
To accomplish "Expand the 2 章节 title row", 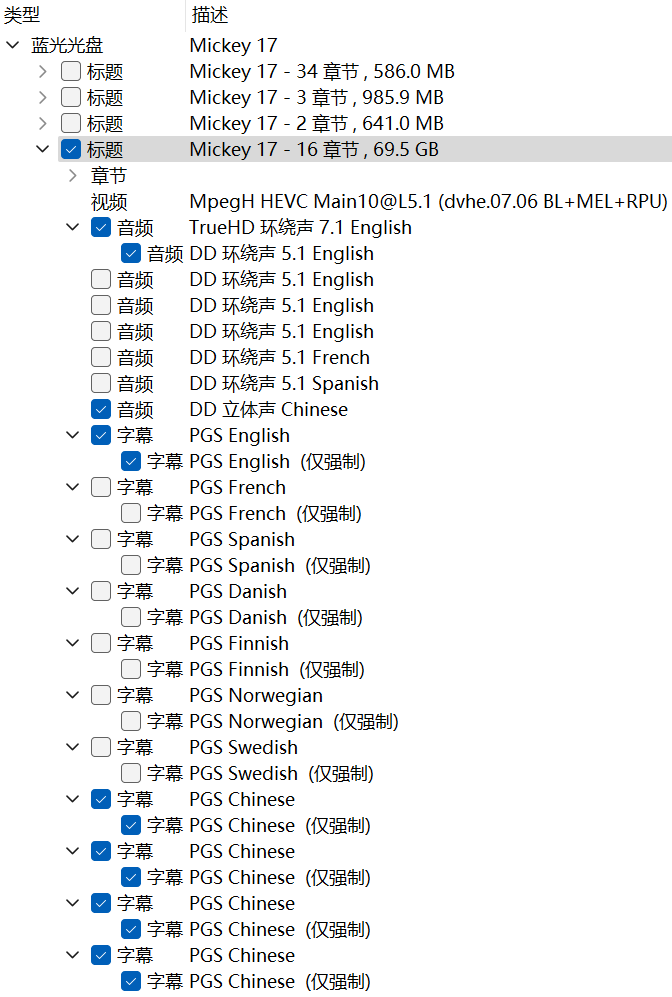I will [43, 123].
